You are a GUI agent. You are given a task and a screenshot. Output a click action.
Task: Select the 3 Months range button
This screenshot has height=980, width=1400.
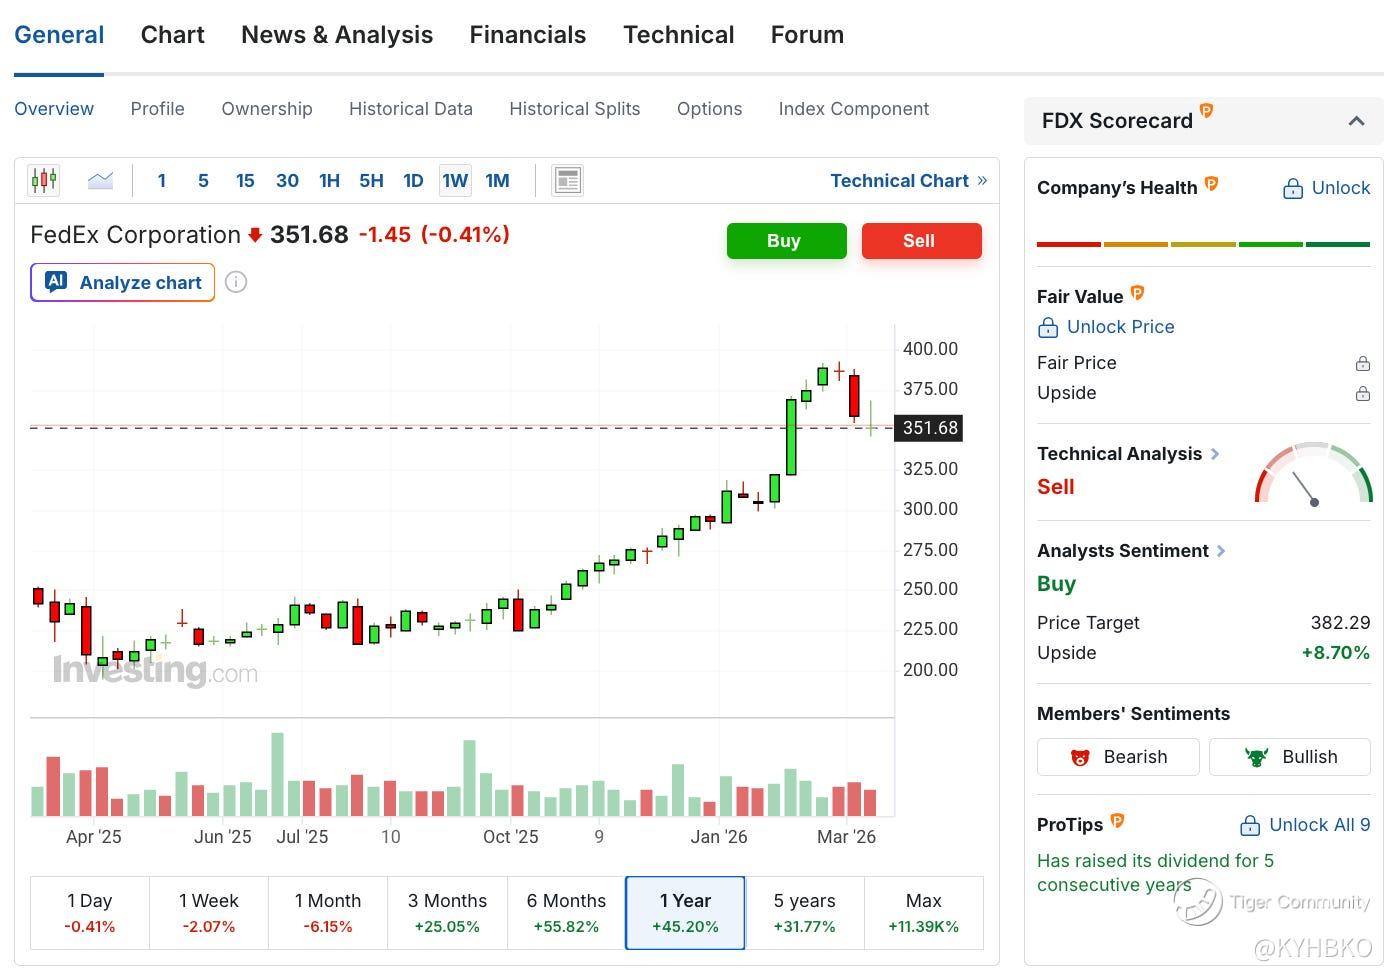click(447, 913)
